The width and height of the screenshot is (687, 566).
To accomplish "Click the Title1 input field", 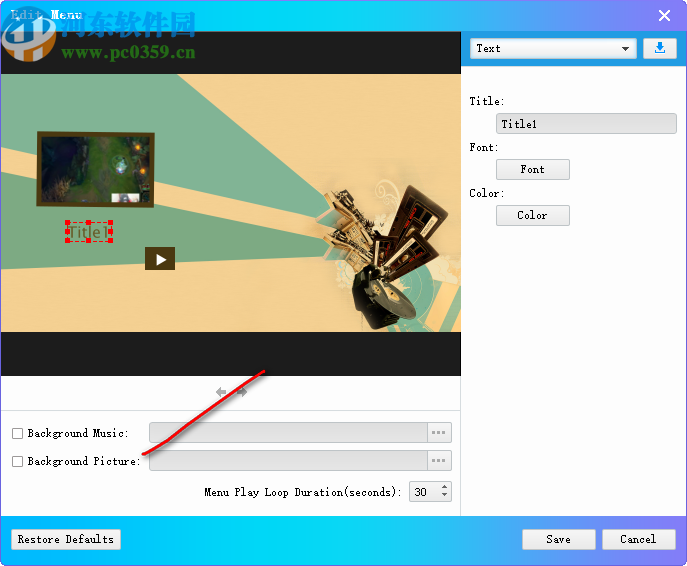I will (586, 124).
